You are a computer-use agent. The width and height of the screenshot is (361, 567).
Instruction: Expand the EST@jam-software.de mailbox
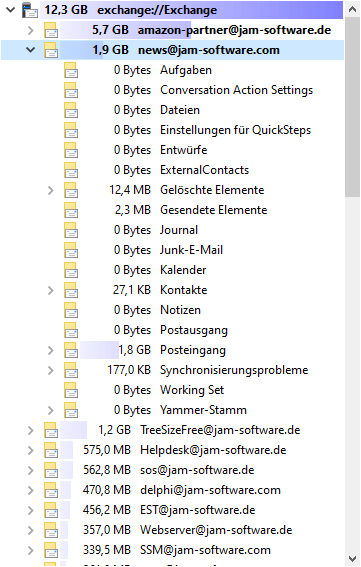[31, 510]
